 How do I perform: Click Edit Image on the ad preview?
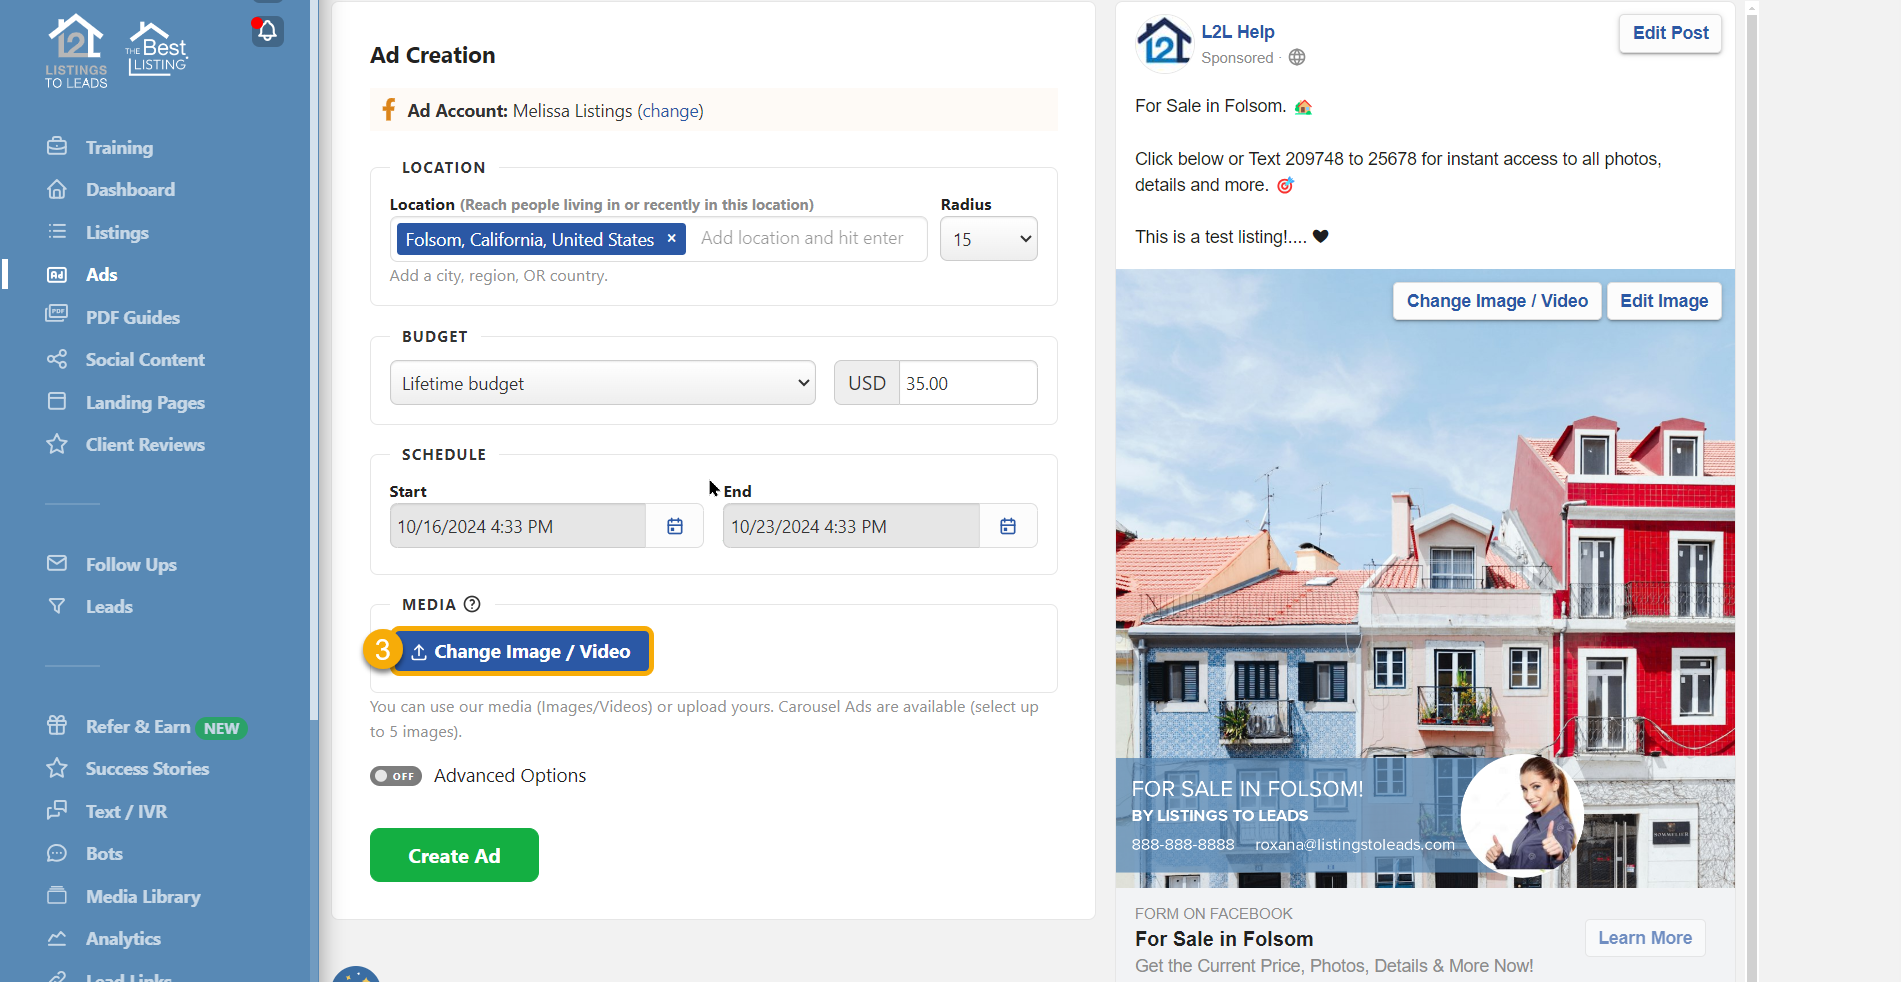[x=1663, y=301]
